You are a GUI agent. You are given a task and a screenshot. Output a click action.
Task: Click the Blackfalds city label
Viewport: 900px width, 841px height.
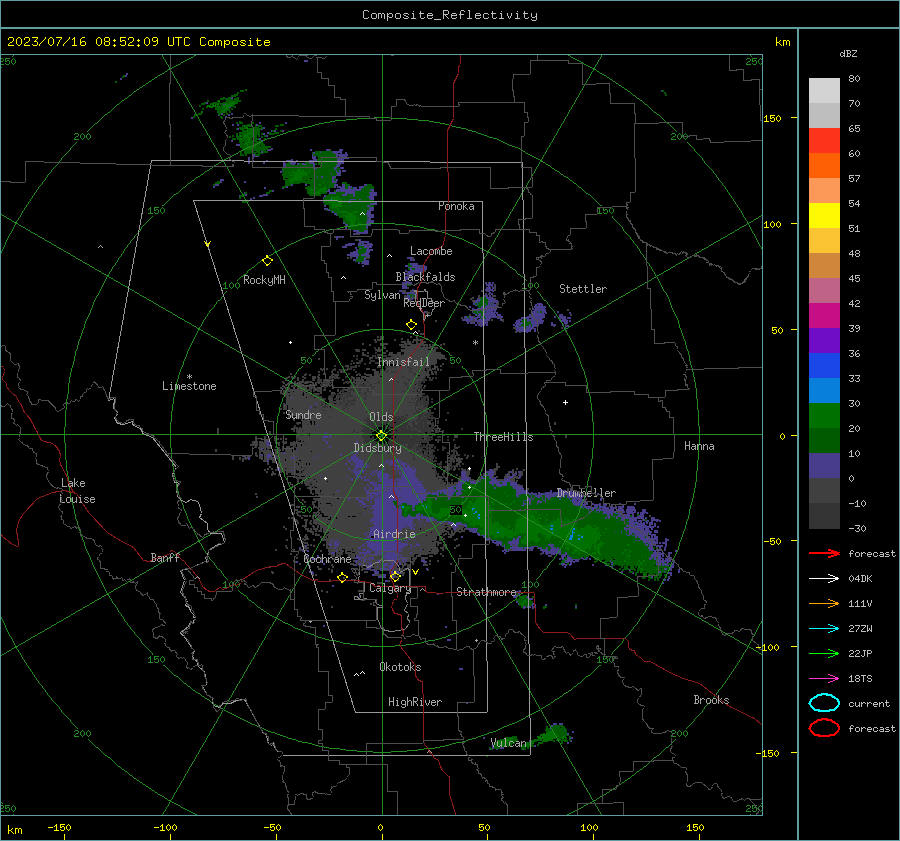pos(425,277)
